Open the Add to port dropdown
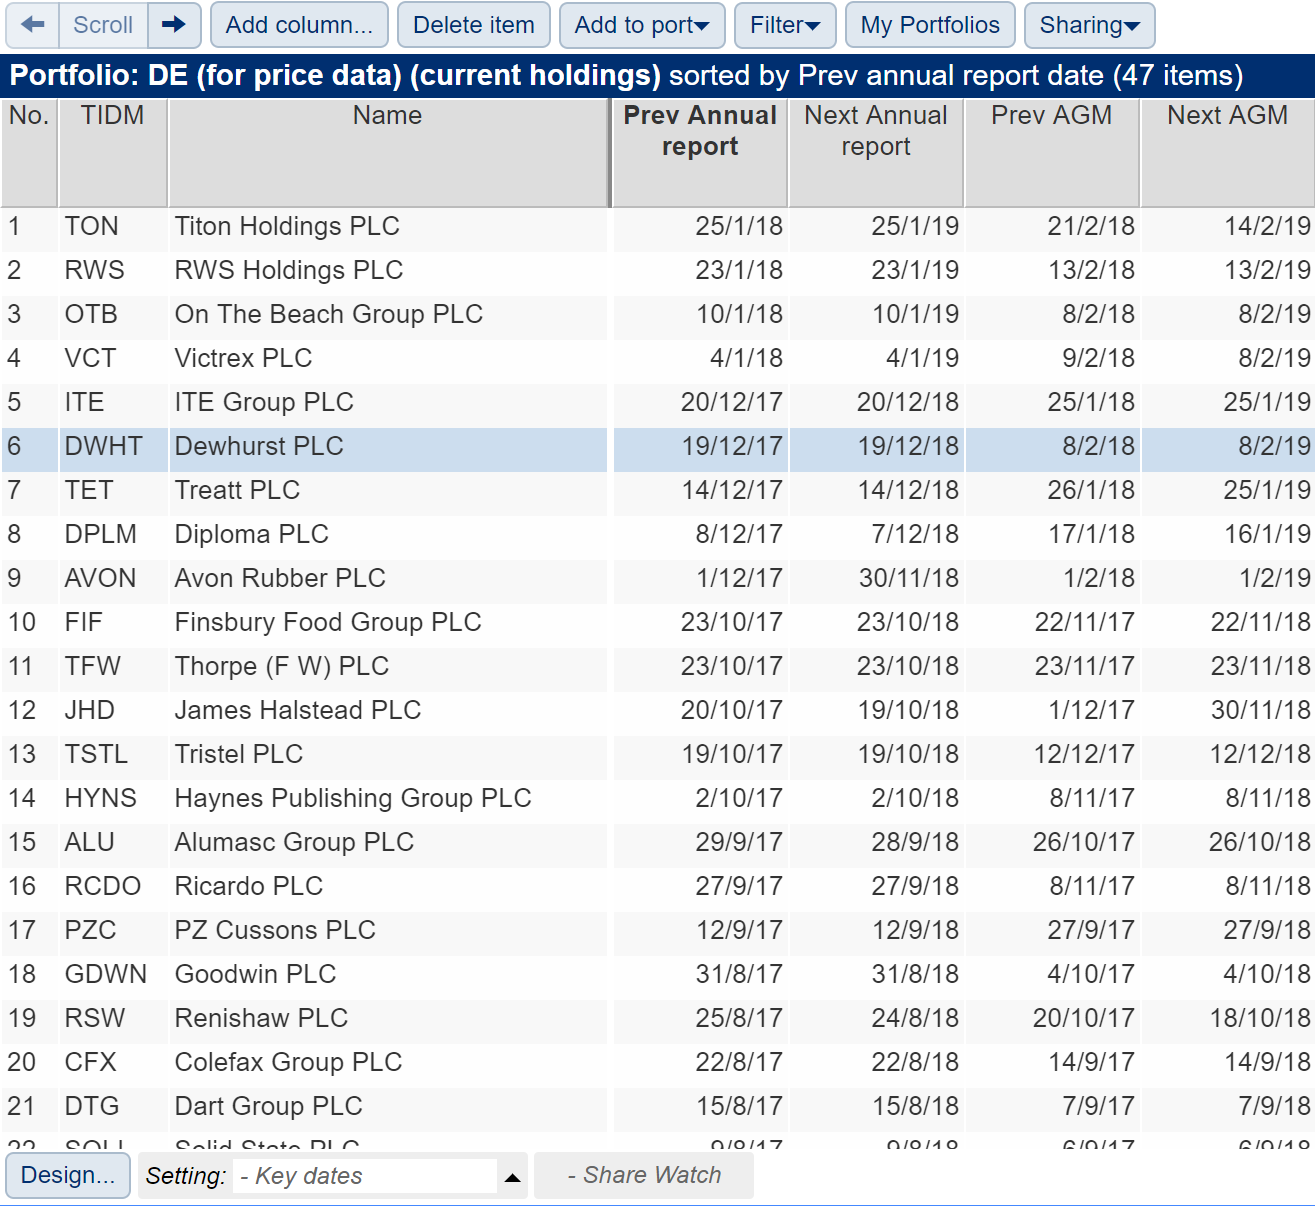 pos(642,25)
